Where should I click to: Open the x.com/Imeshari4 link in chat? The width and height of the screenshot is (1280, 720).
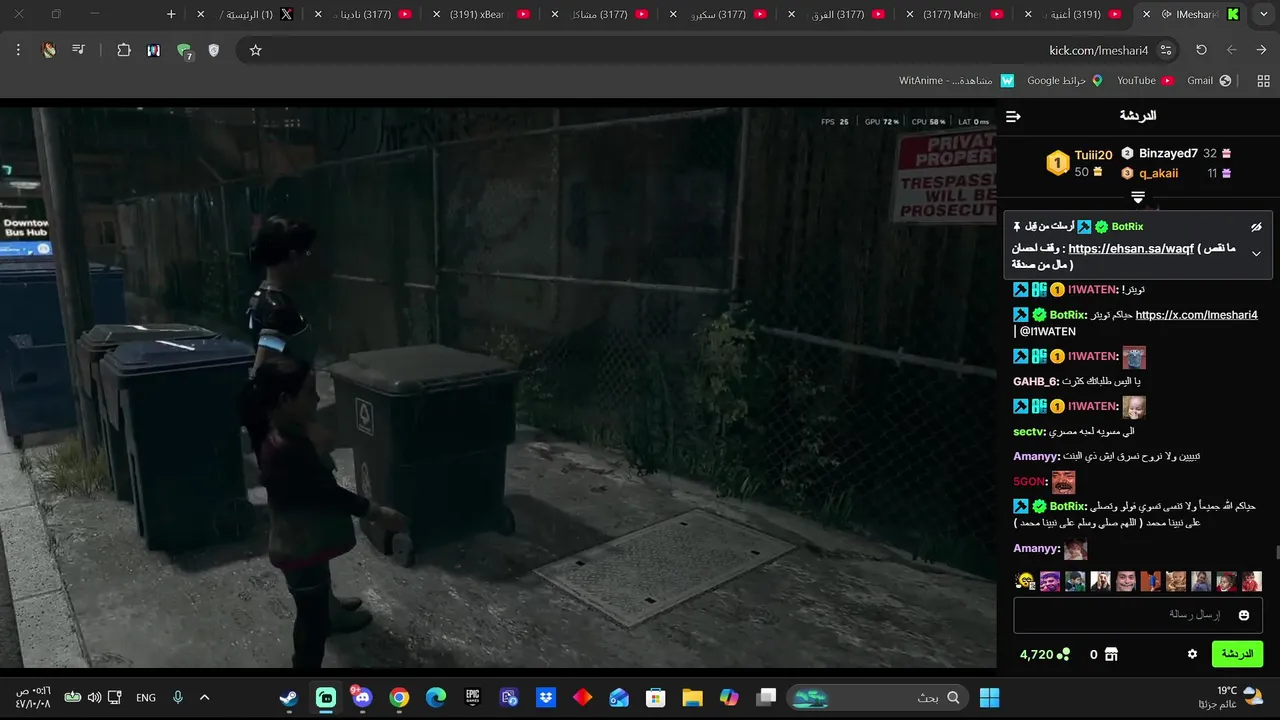1196,315
